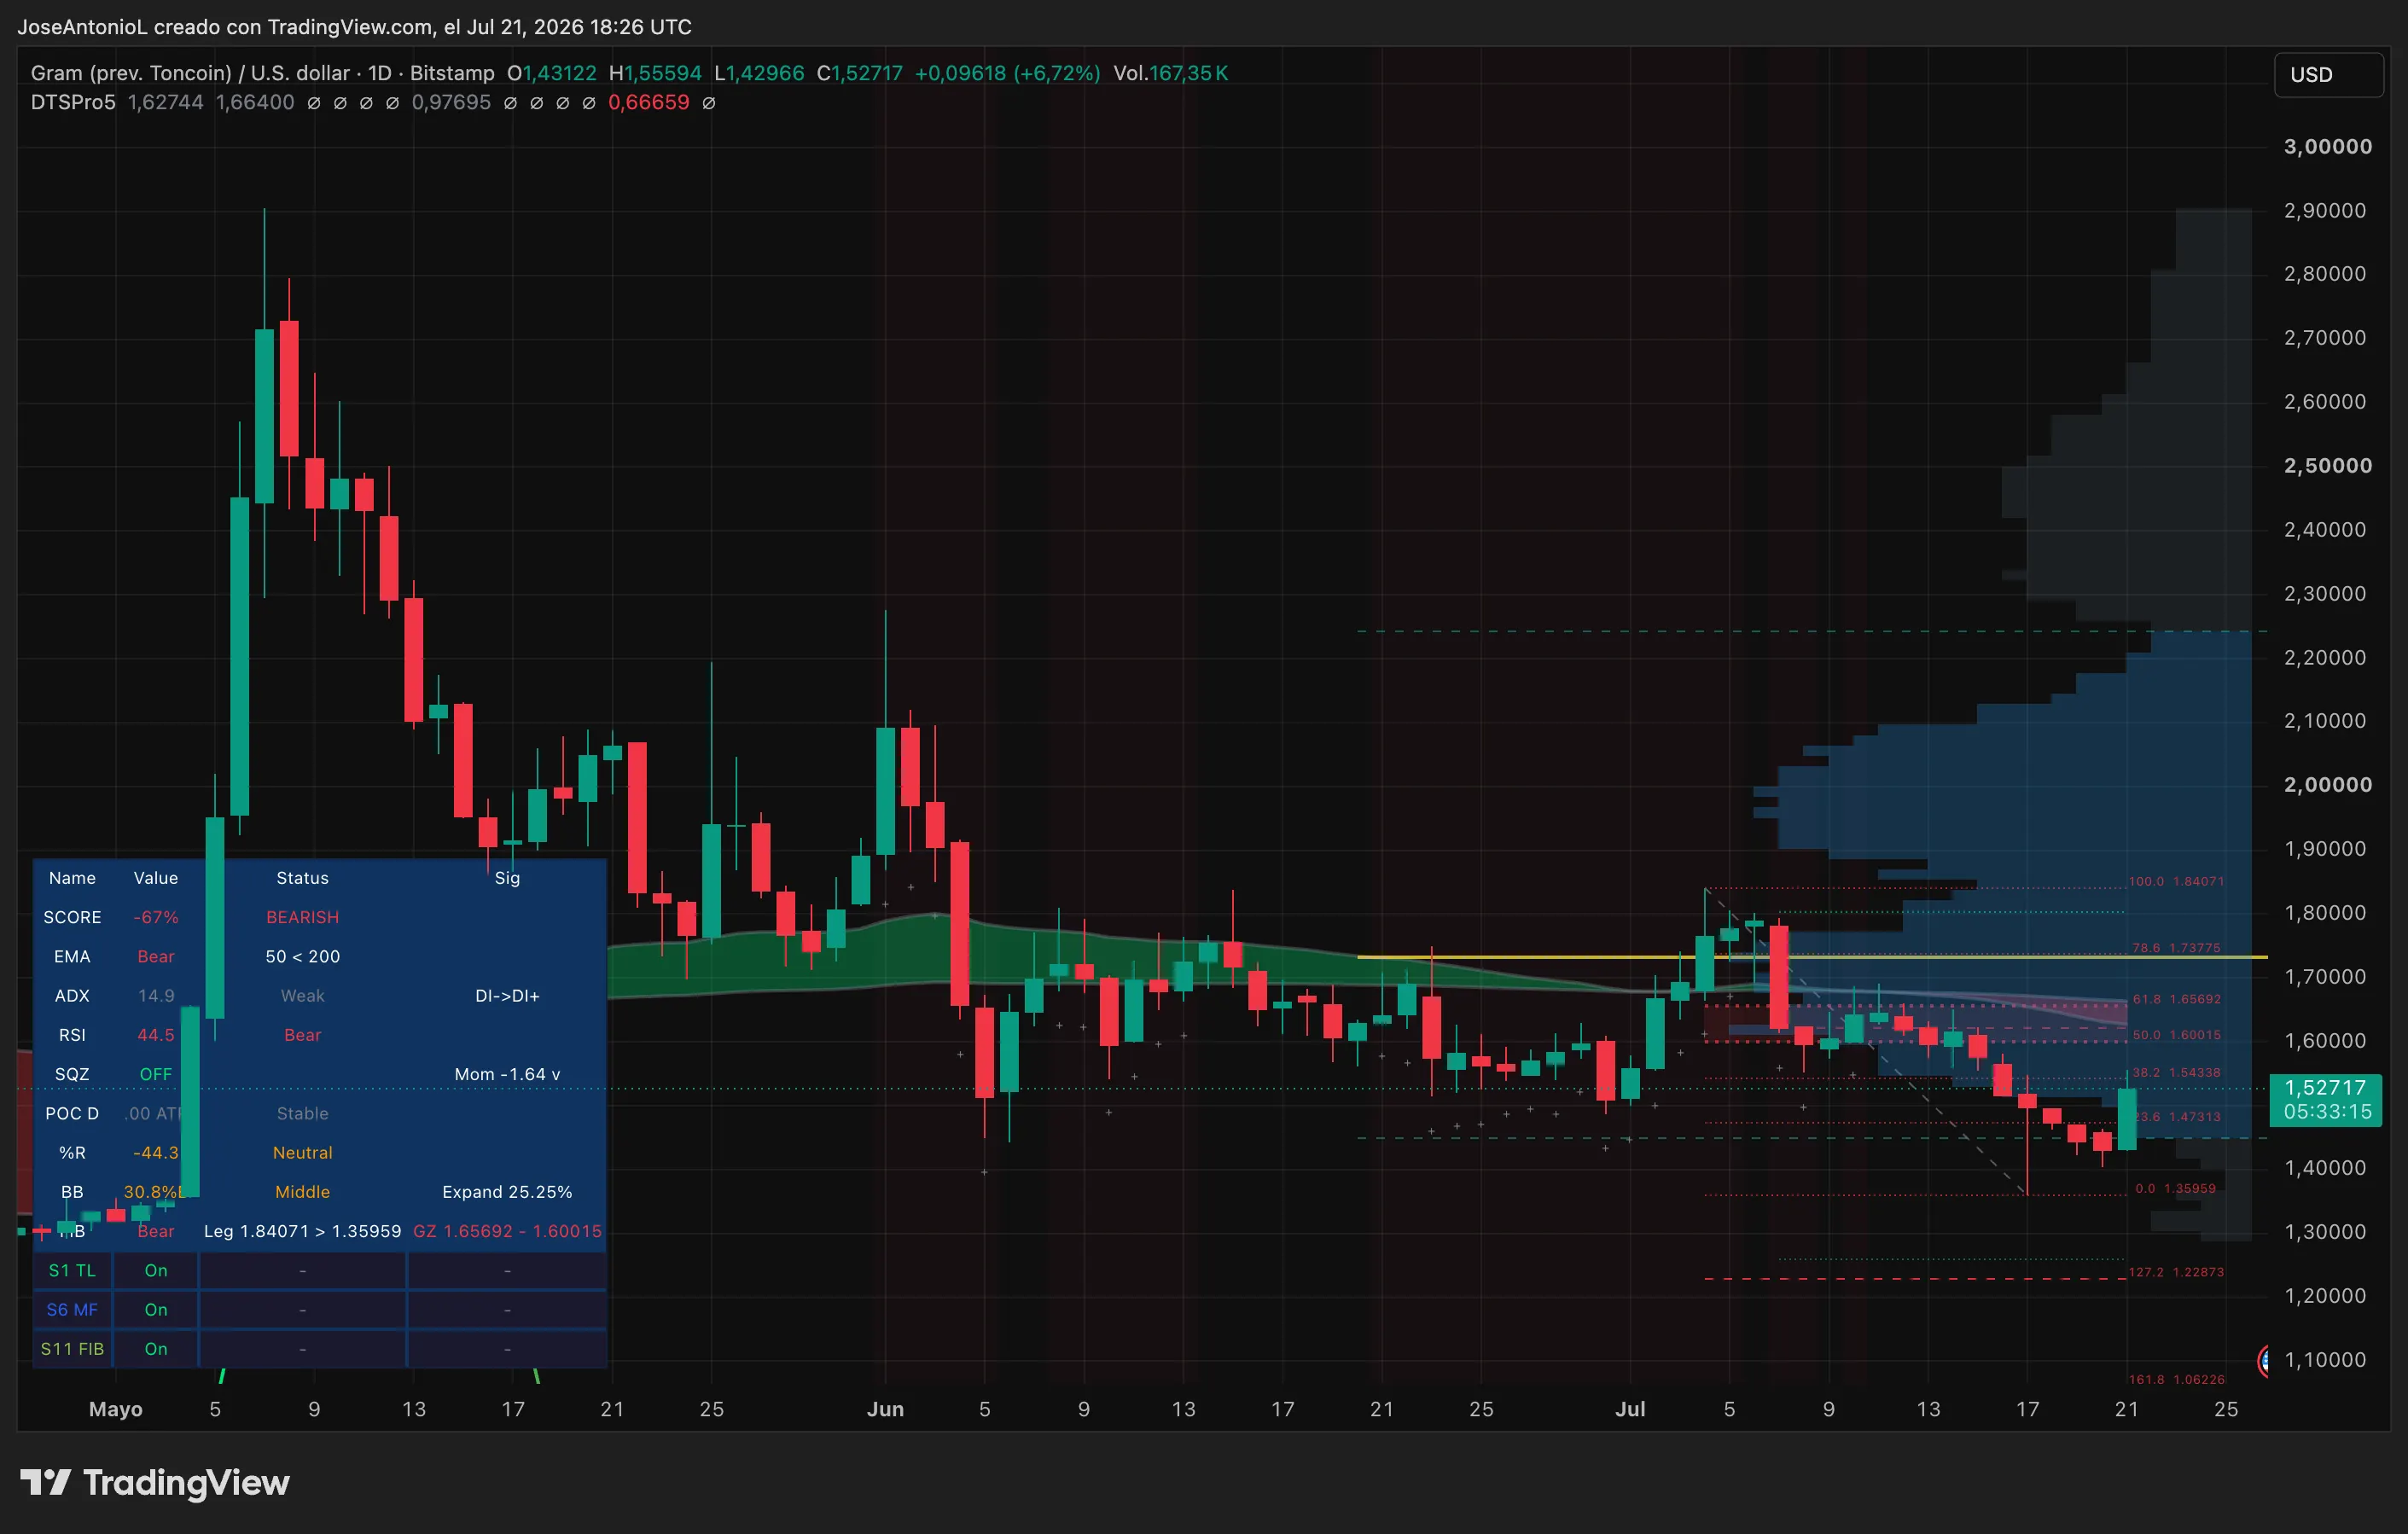Click the TradingView logo at bottom left
Image resolution: width=2408 pixels, height=1534 pixels.
coord(155,1482)
